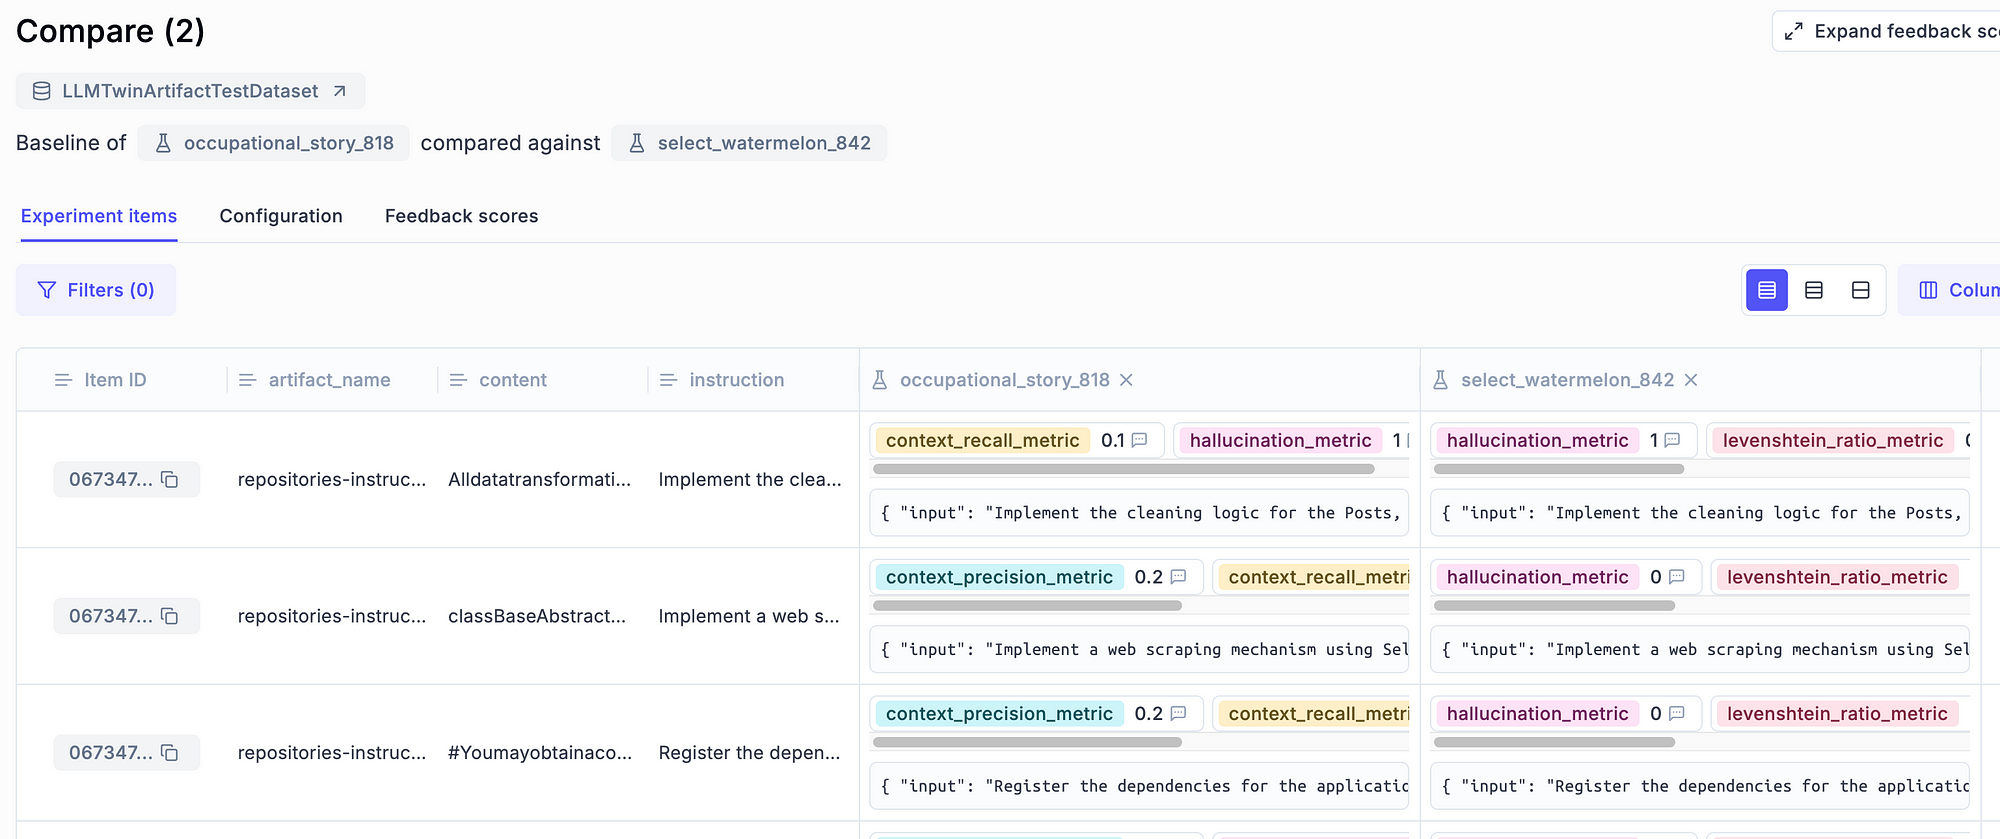The image size is (2000, 839).
Task: Click the repositories-instruc... cell in the Alldatatransformati row
Action: click(332, 480)
